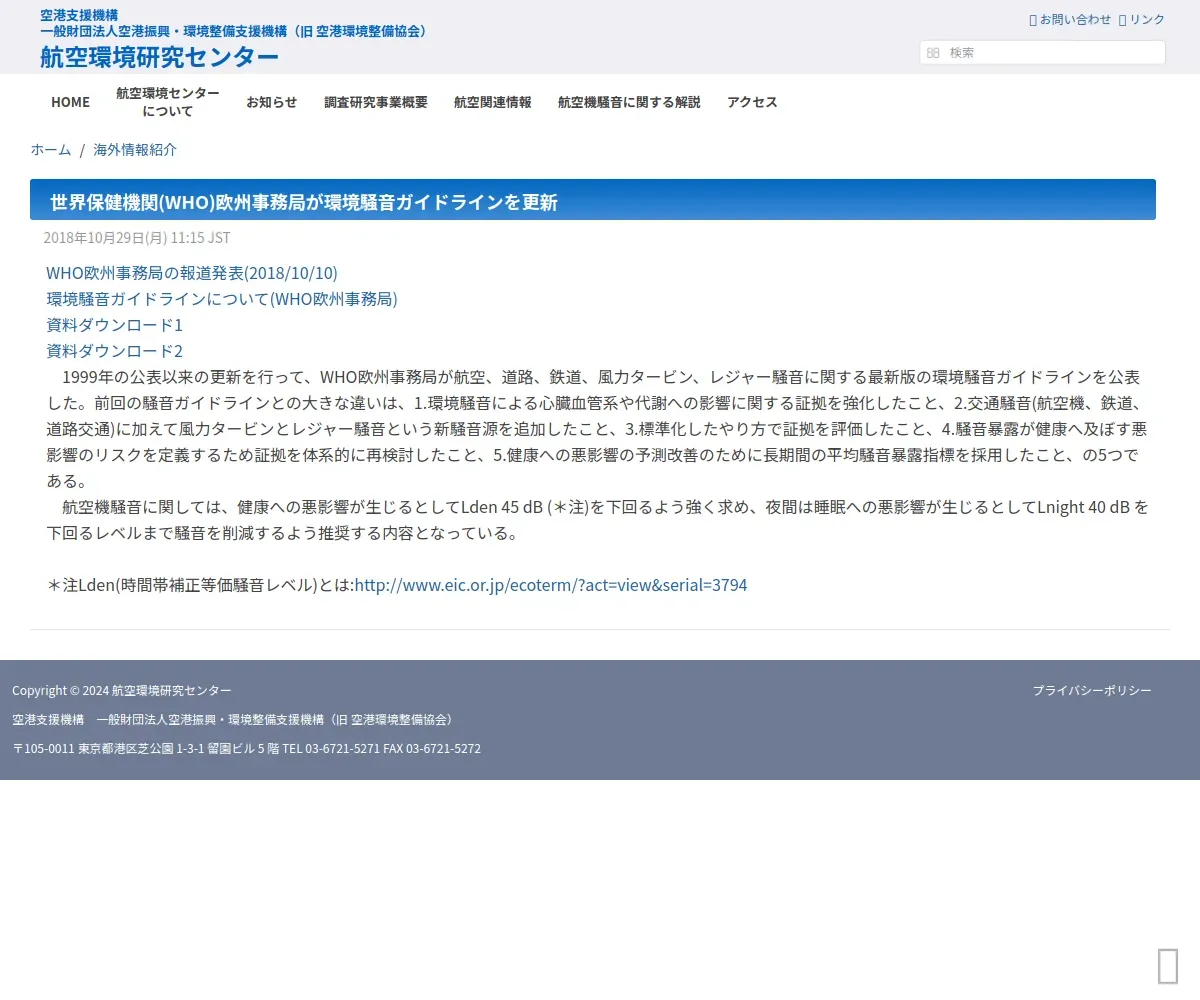The width and height of the screenshot is (1200, 1000).
Task: Open 環境騒音ガイドラインについて(WHO欧州事務局) link
Action: [x=222, y=299]
